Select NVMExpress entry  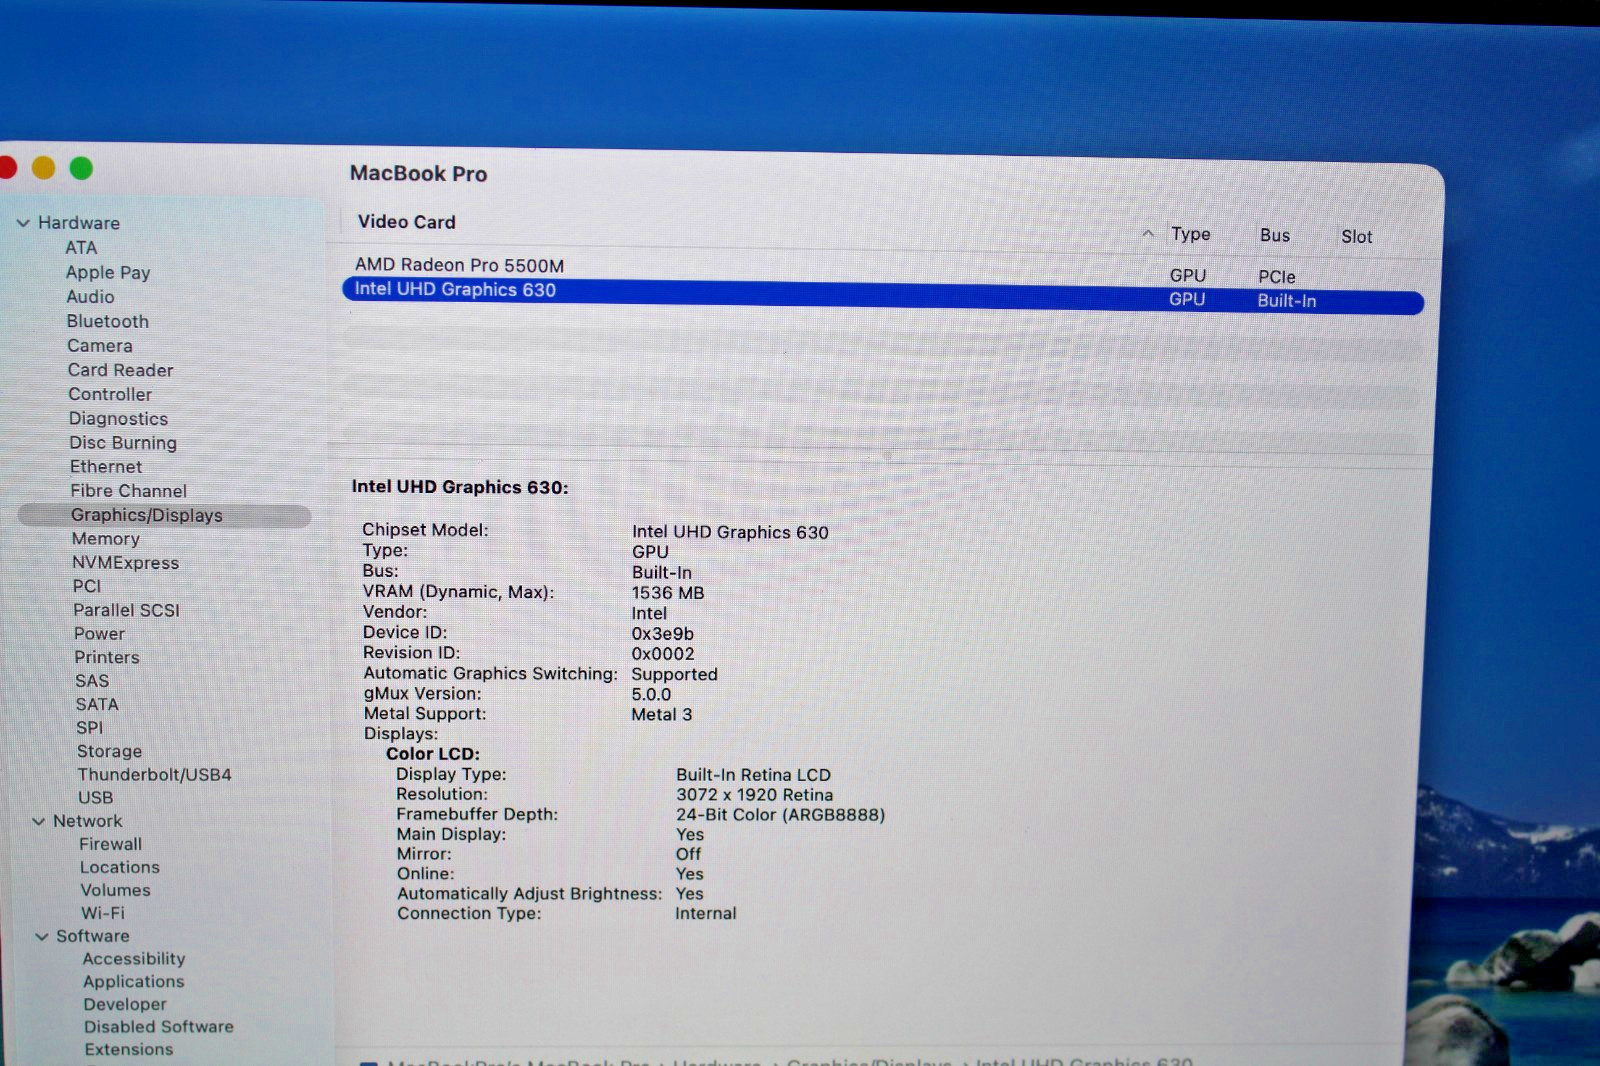coord(126,563)
